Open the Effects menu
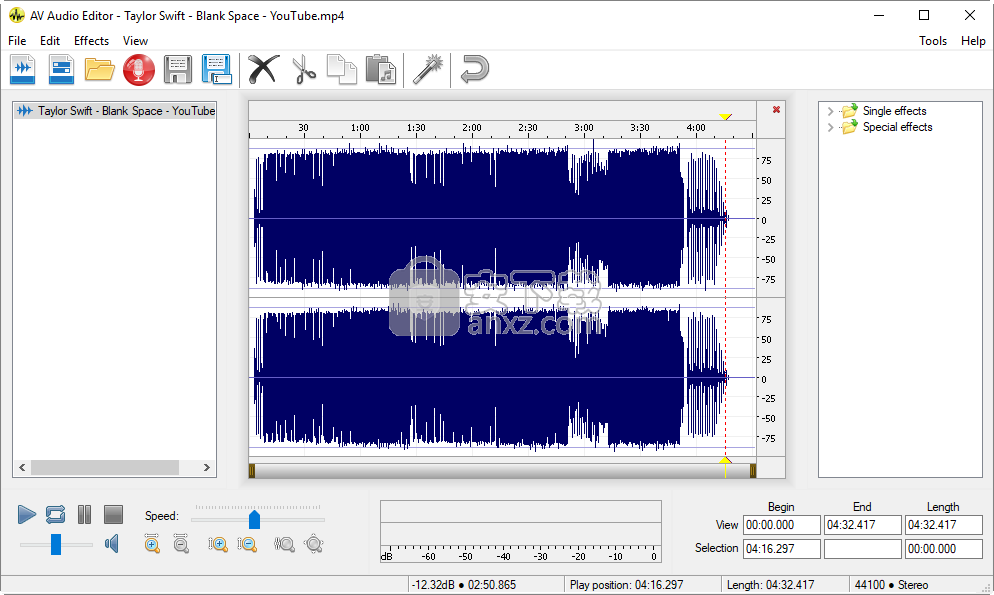The image size is (994, 595). (x=91, y=41)
